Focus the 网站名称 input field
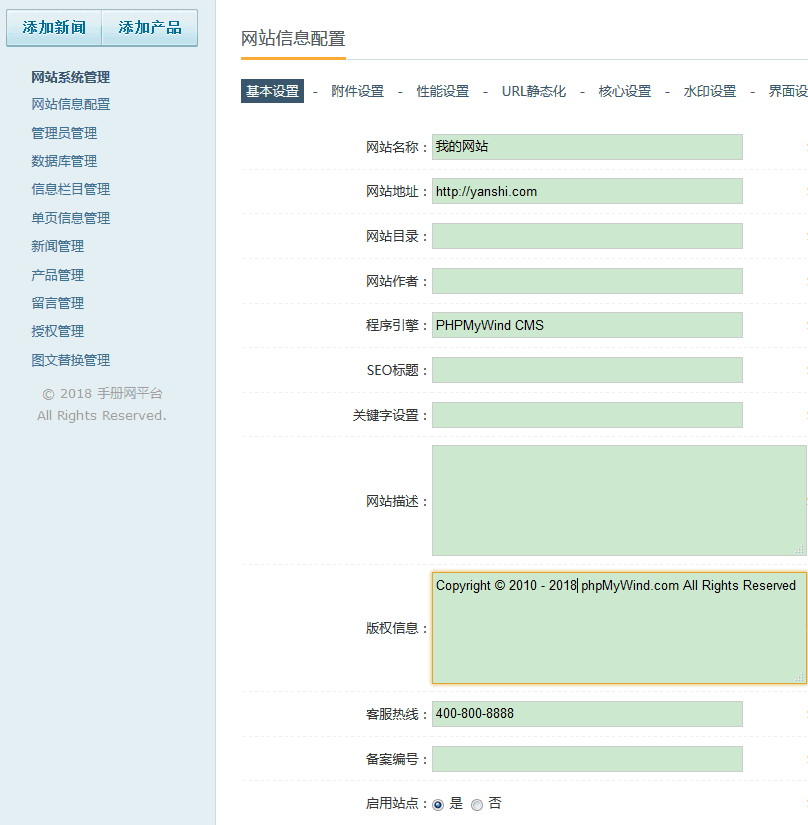Screen dimensions: 808x825 (587, 147)
